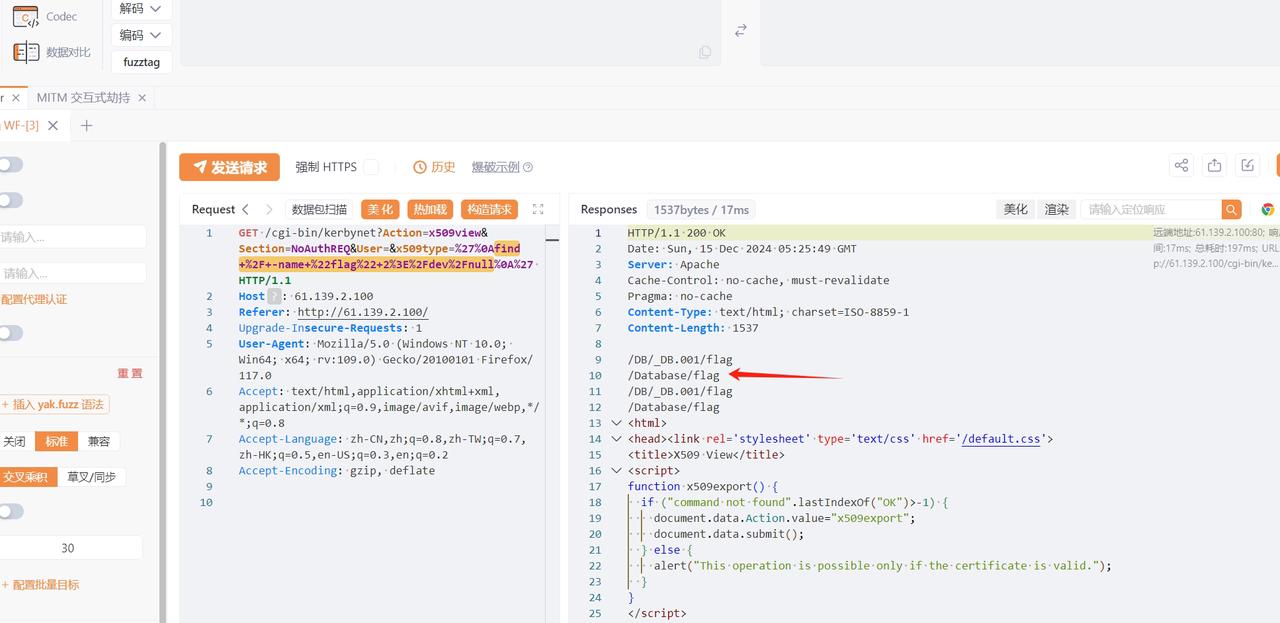Click 数据包扫描 packet scan button
The image size is (1280, 623).
(x=319, y=209)
